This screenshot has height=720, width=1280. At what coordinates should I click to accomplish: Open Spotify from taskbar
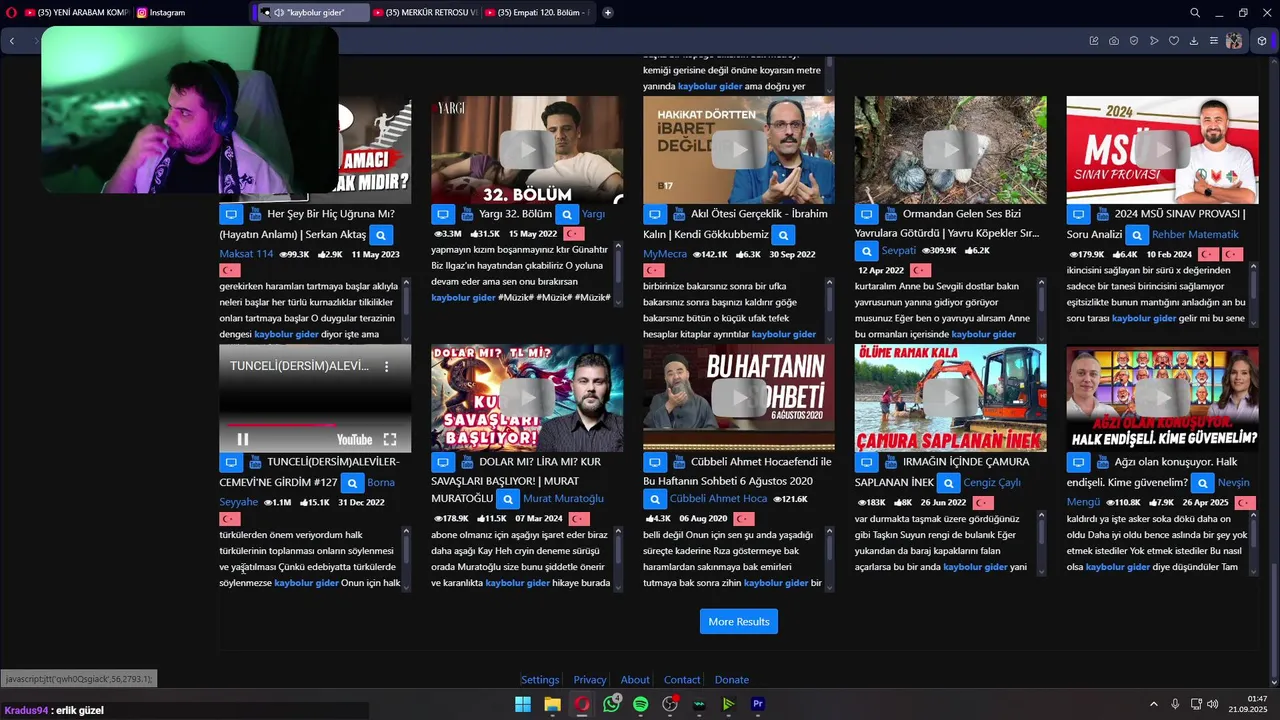641,704
